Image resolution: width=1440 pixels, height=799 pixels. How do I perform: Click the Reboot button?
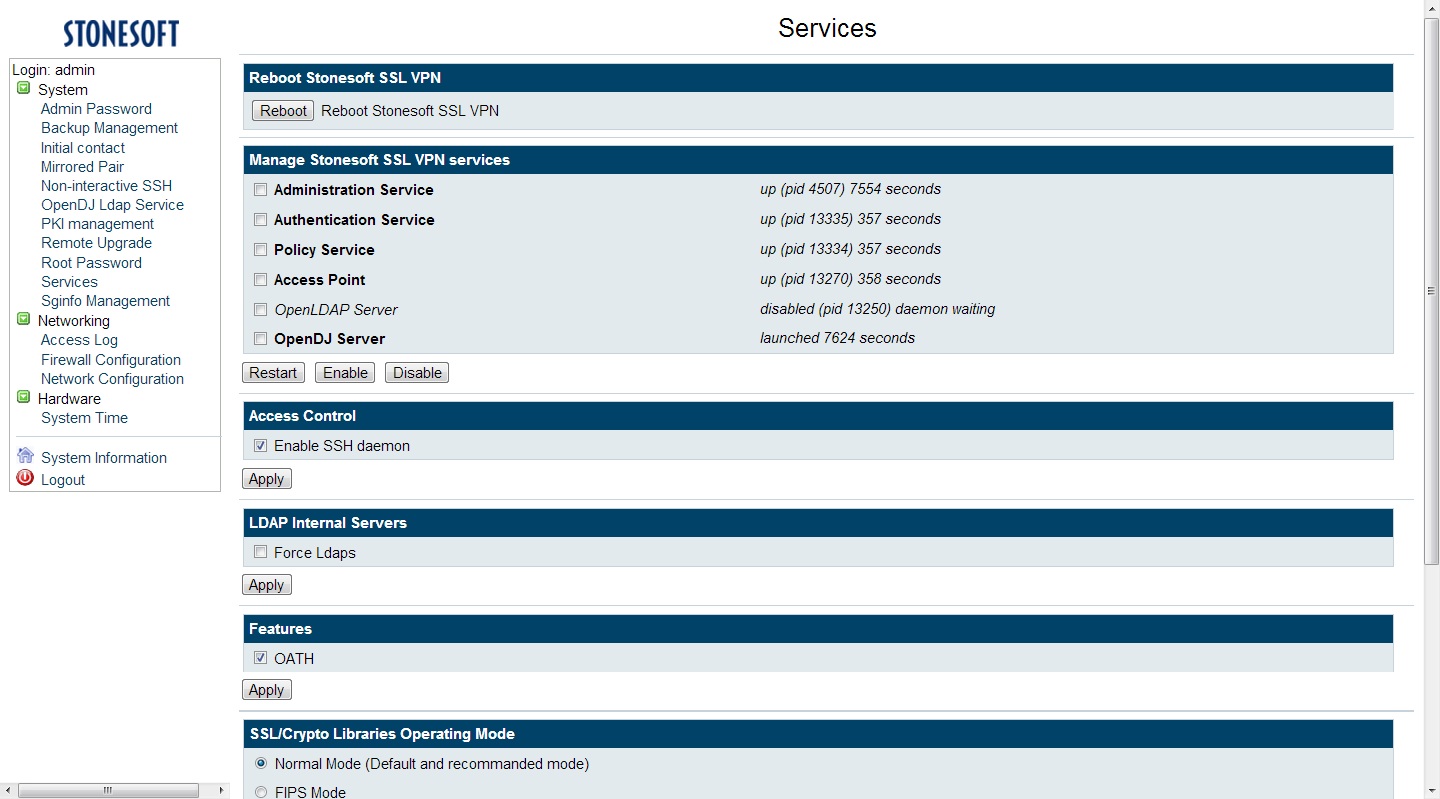pos(283,111)
